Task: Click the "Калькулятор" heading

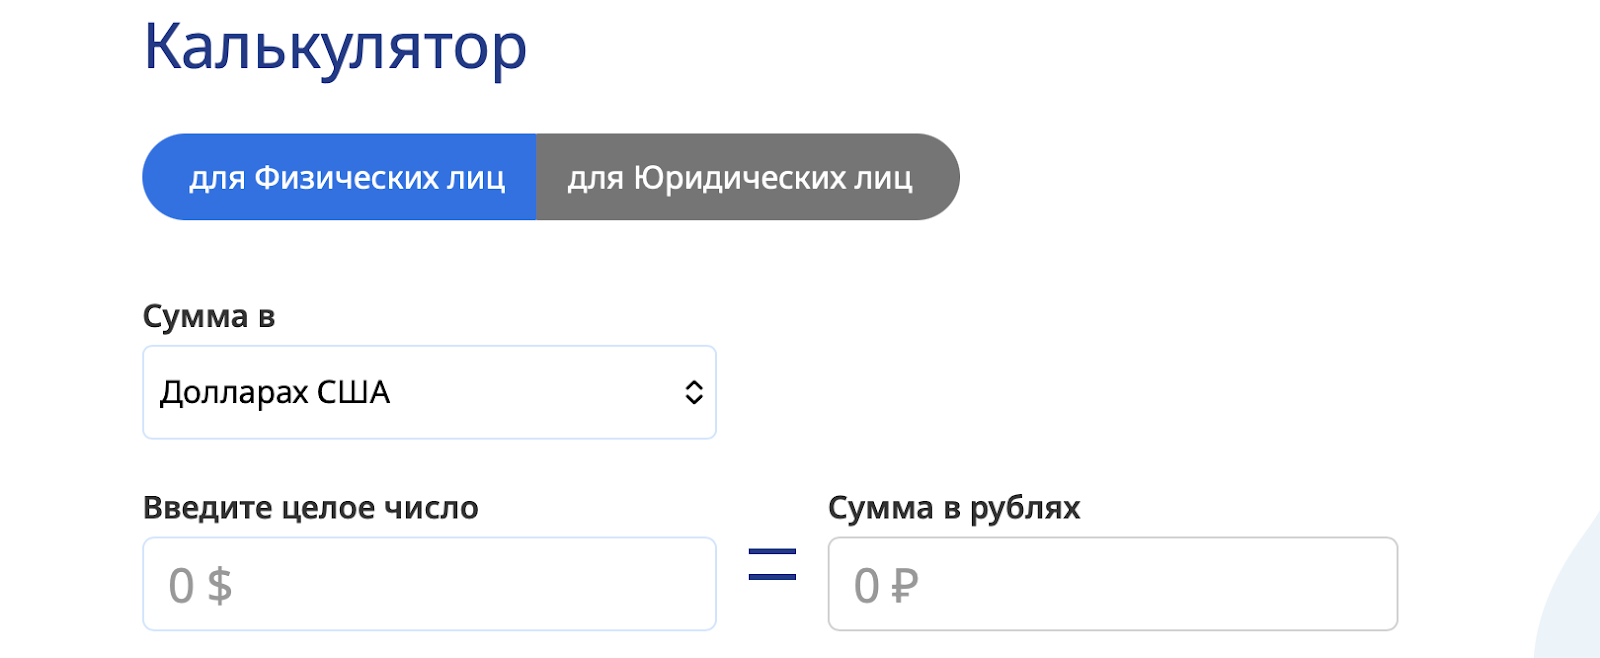Action: point(335,47)
